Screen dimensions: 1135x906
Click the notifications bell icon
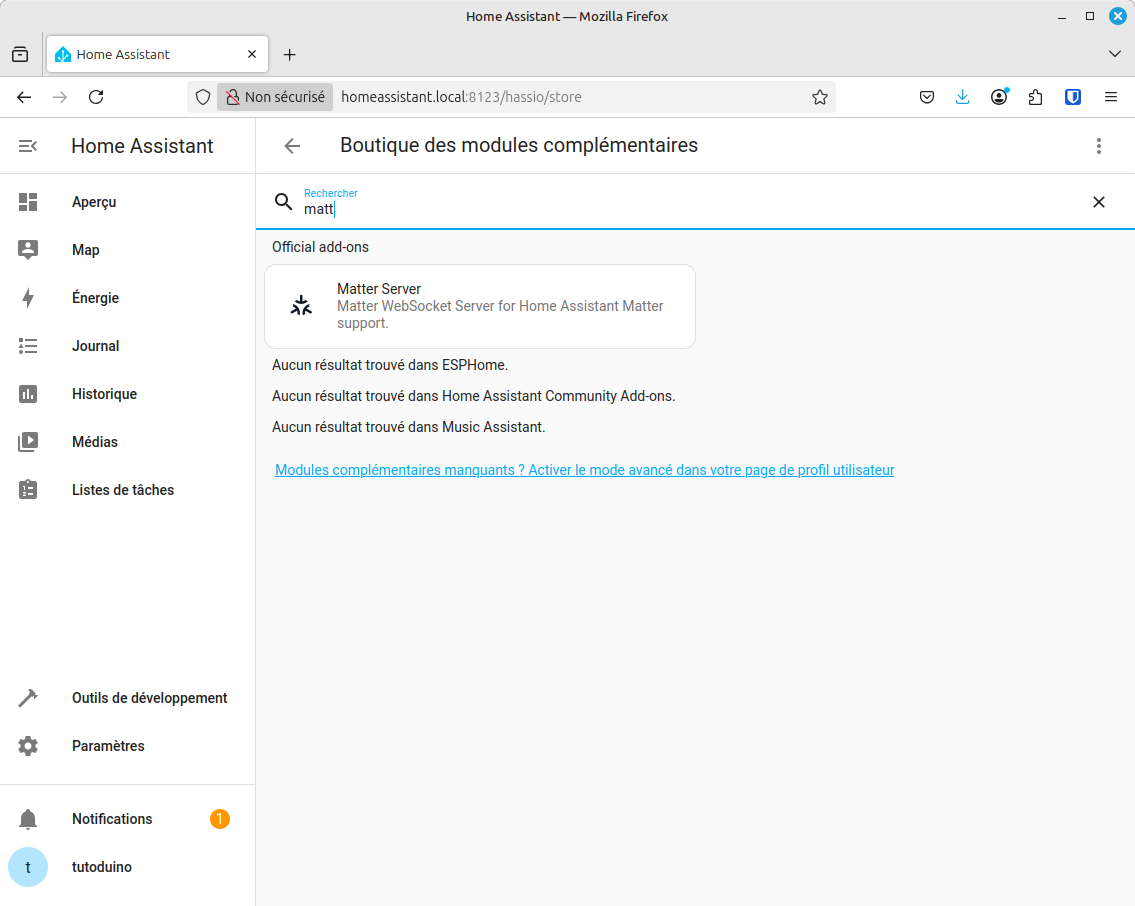(x=28, y=819)
